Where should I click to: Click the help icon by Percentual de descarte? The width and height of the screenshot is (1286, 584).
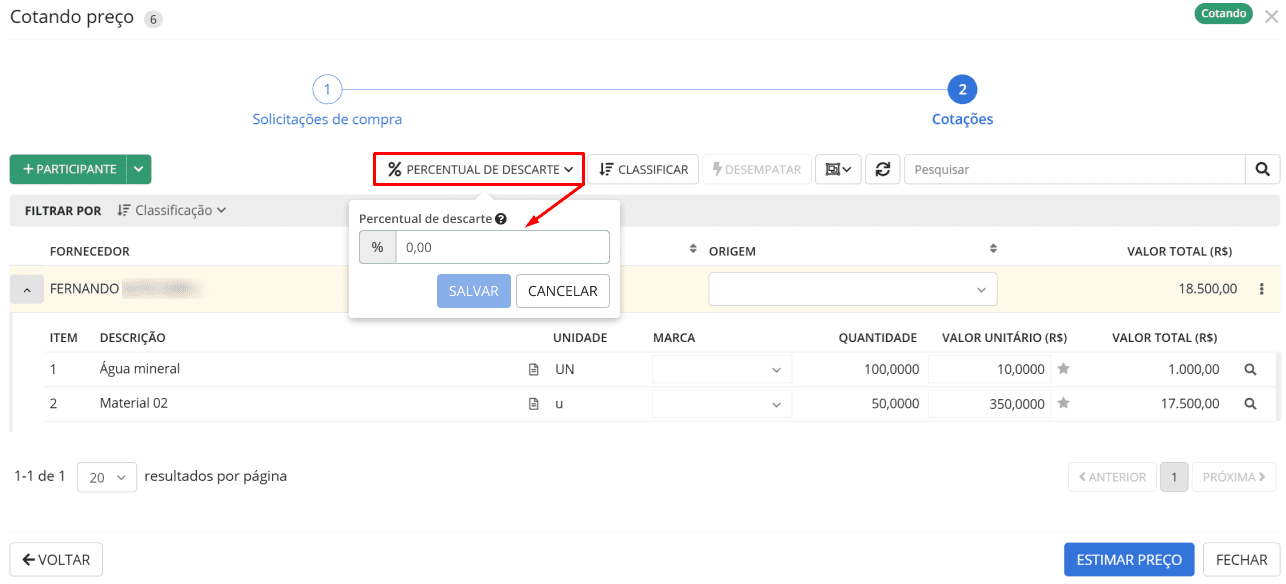(x=501, y=219)
